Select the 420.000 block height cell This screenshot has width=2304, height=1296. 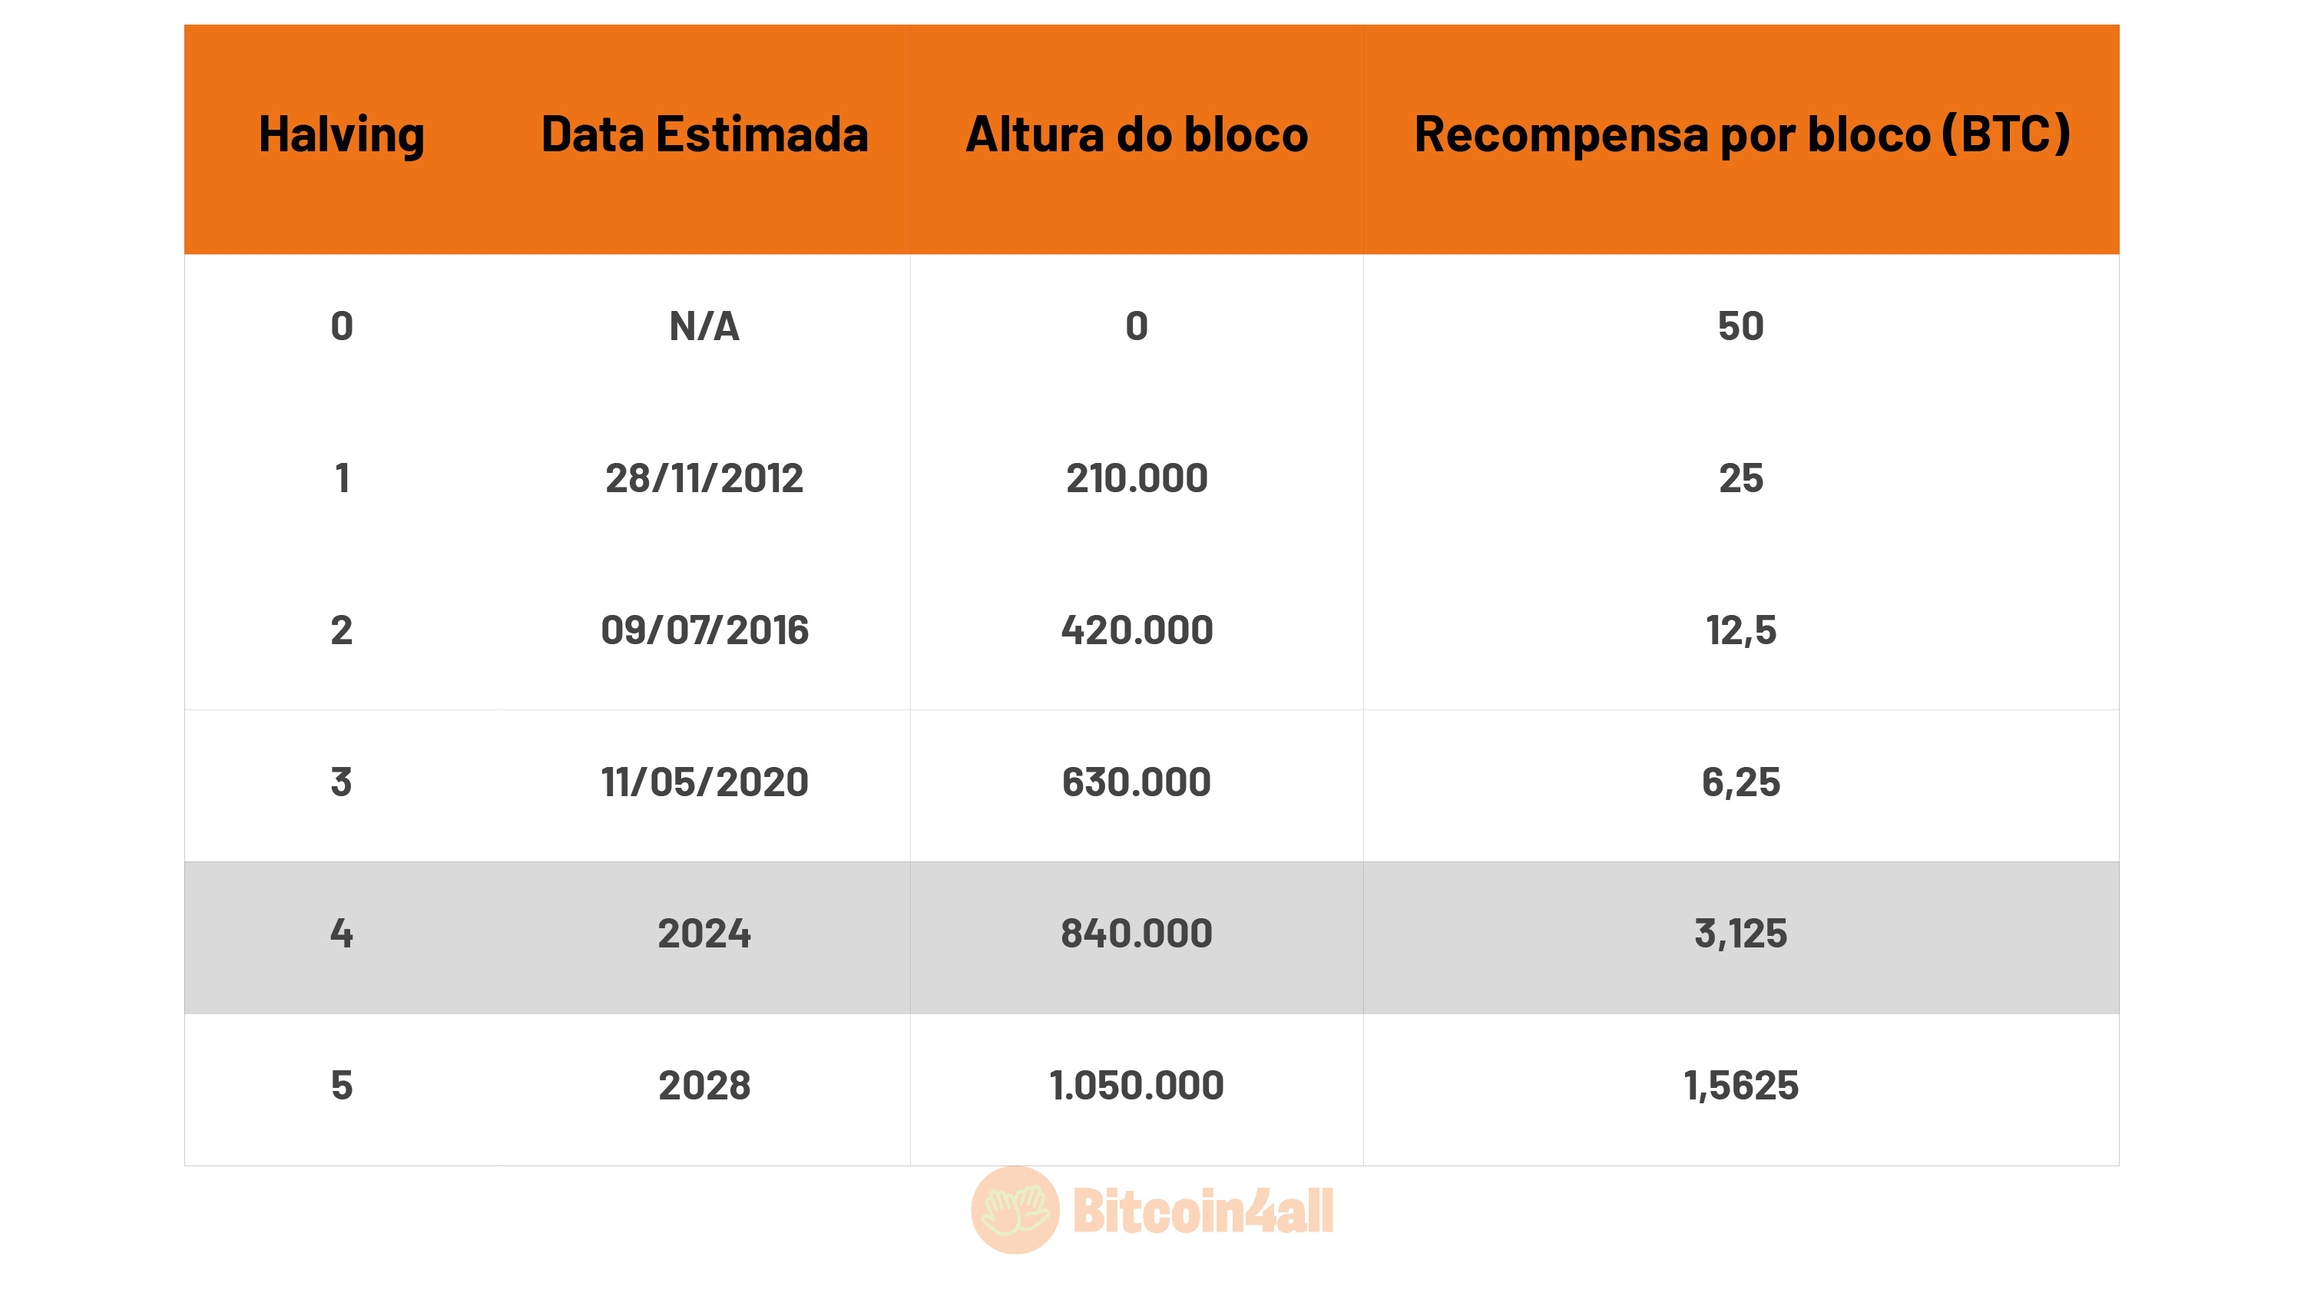click(1136, 631)
